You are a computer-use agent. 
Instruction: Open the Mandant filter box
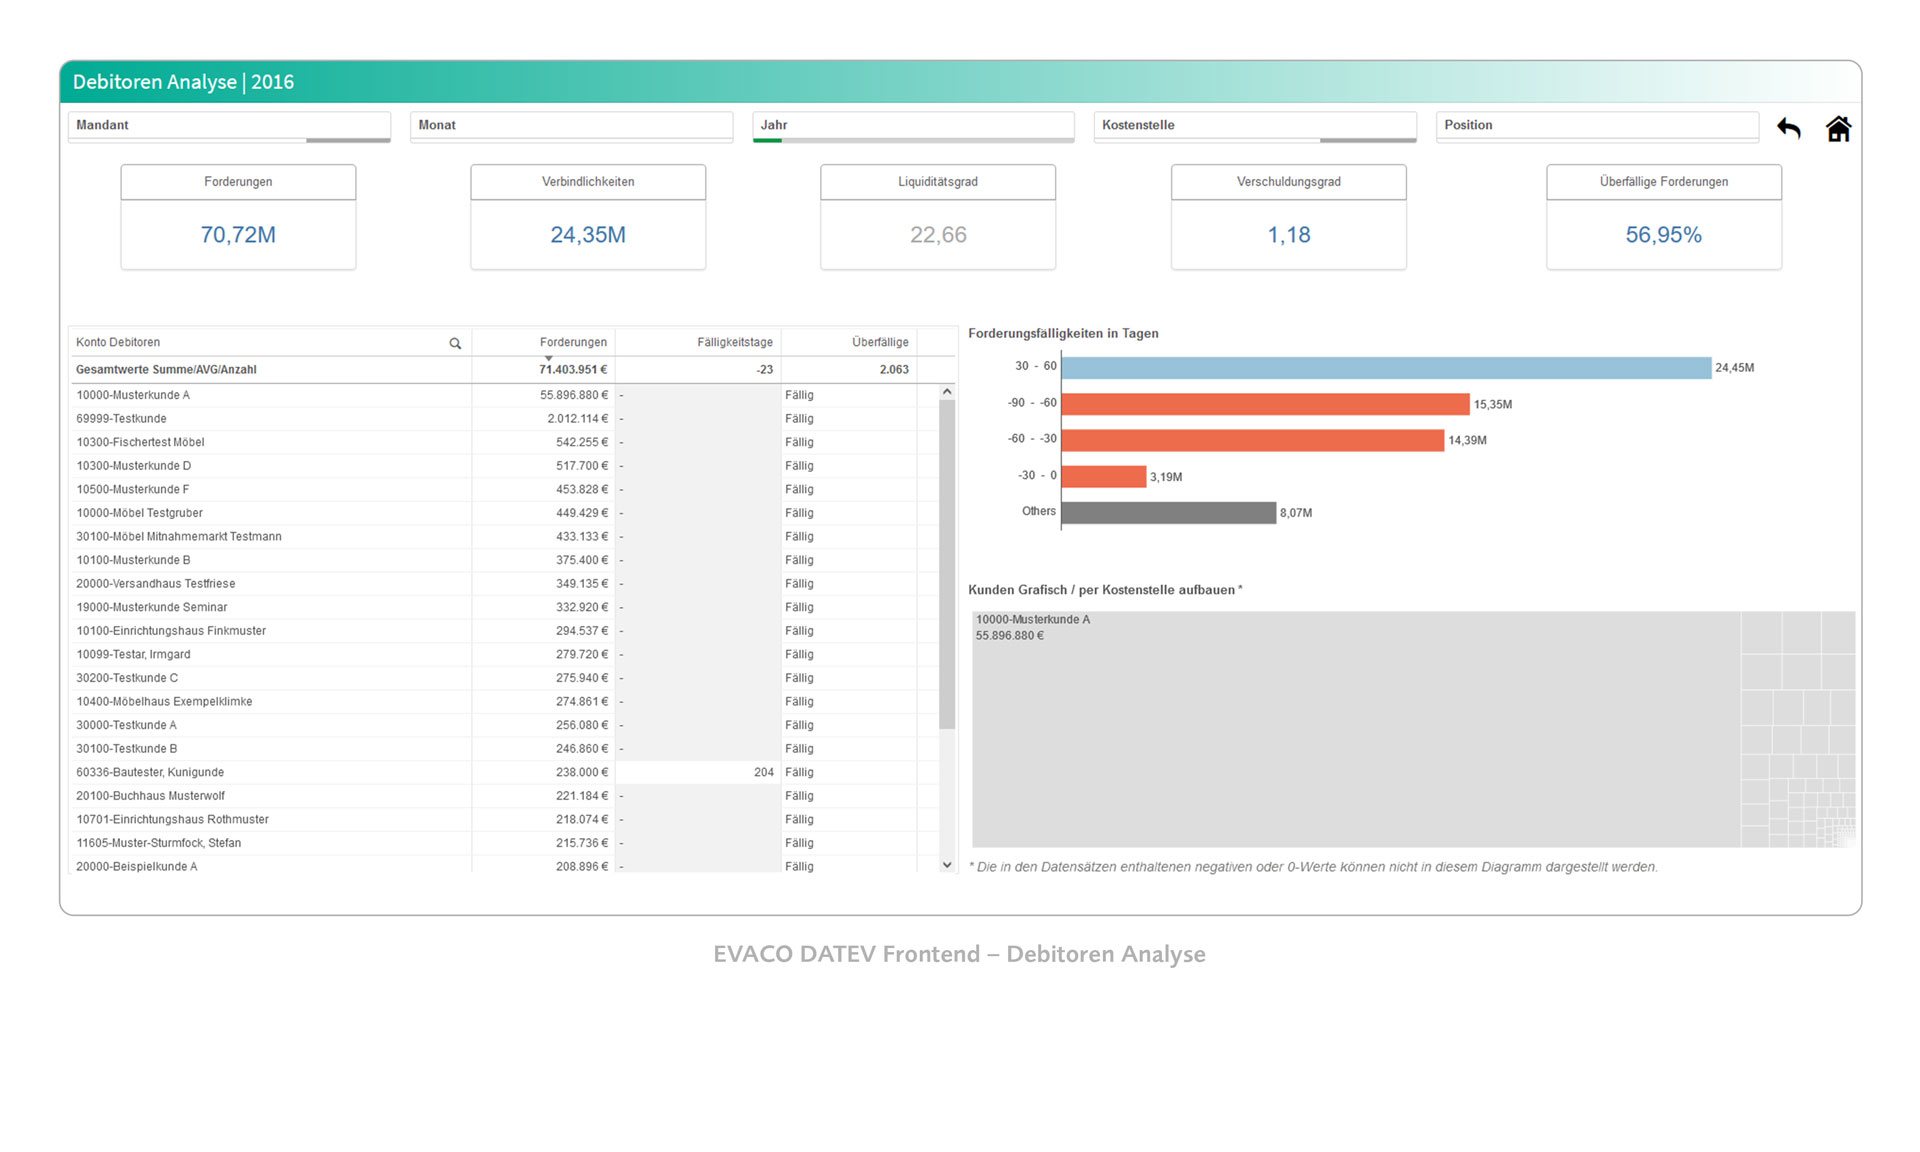click(229, 126)
